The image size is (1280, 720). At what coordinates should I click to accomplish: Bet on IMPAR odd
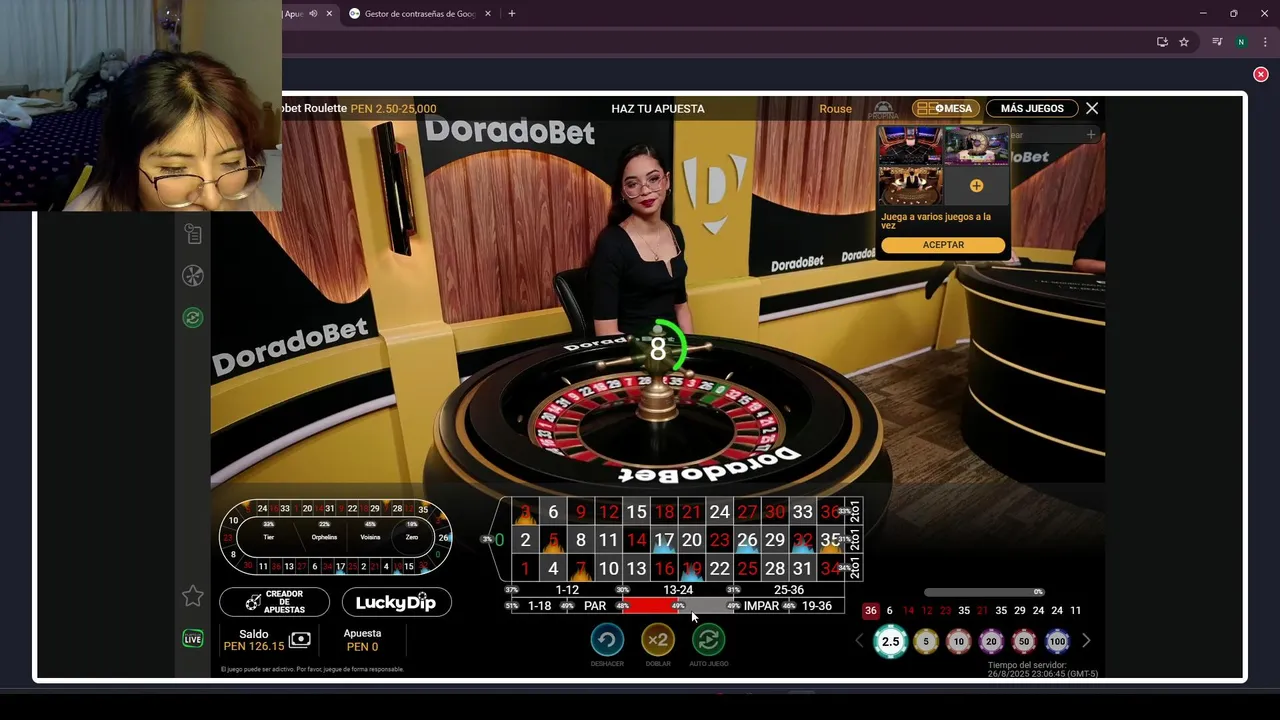coord(761,606)
